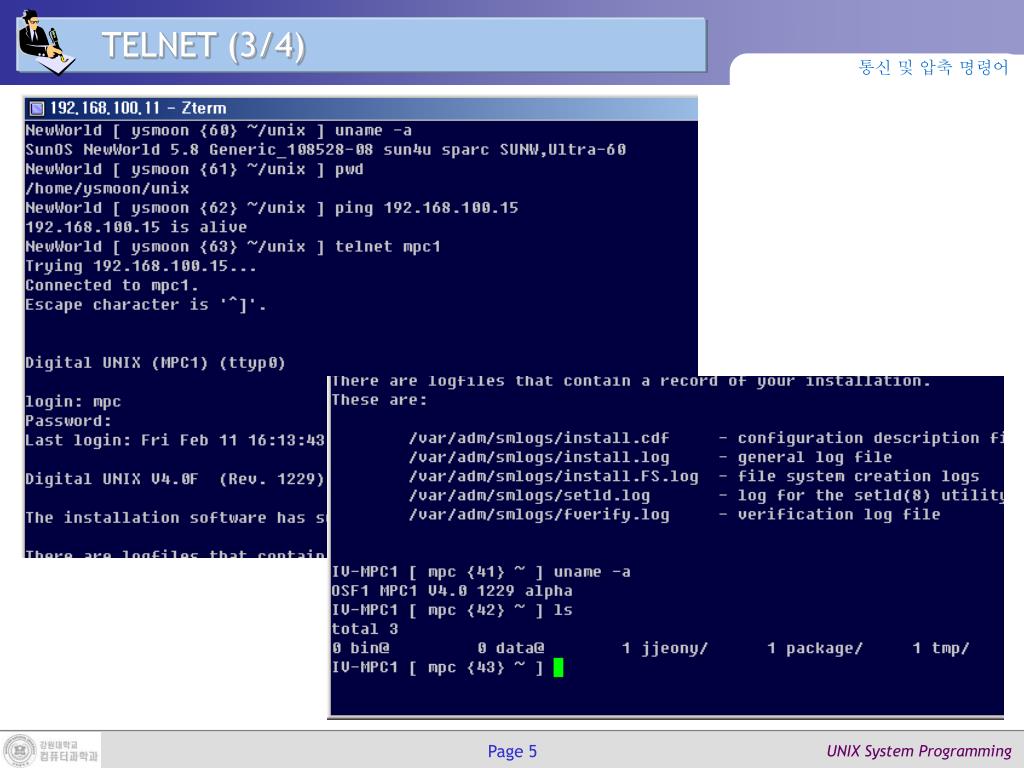Click the 'The installation software has' line
Screen dimensions: 1024x768
175,518
